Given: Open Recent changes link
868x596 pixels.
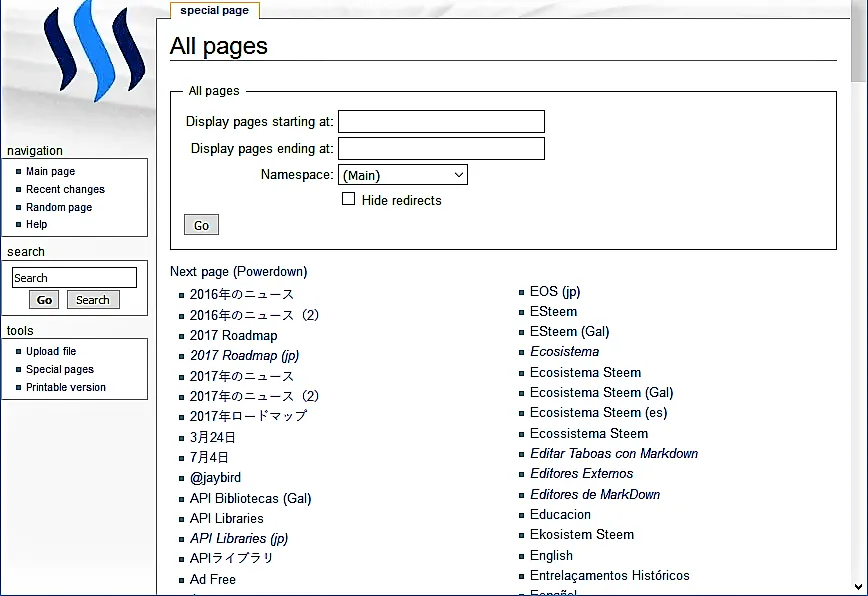Looking at the screenshot, I should 65,189.
